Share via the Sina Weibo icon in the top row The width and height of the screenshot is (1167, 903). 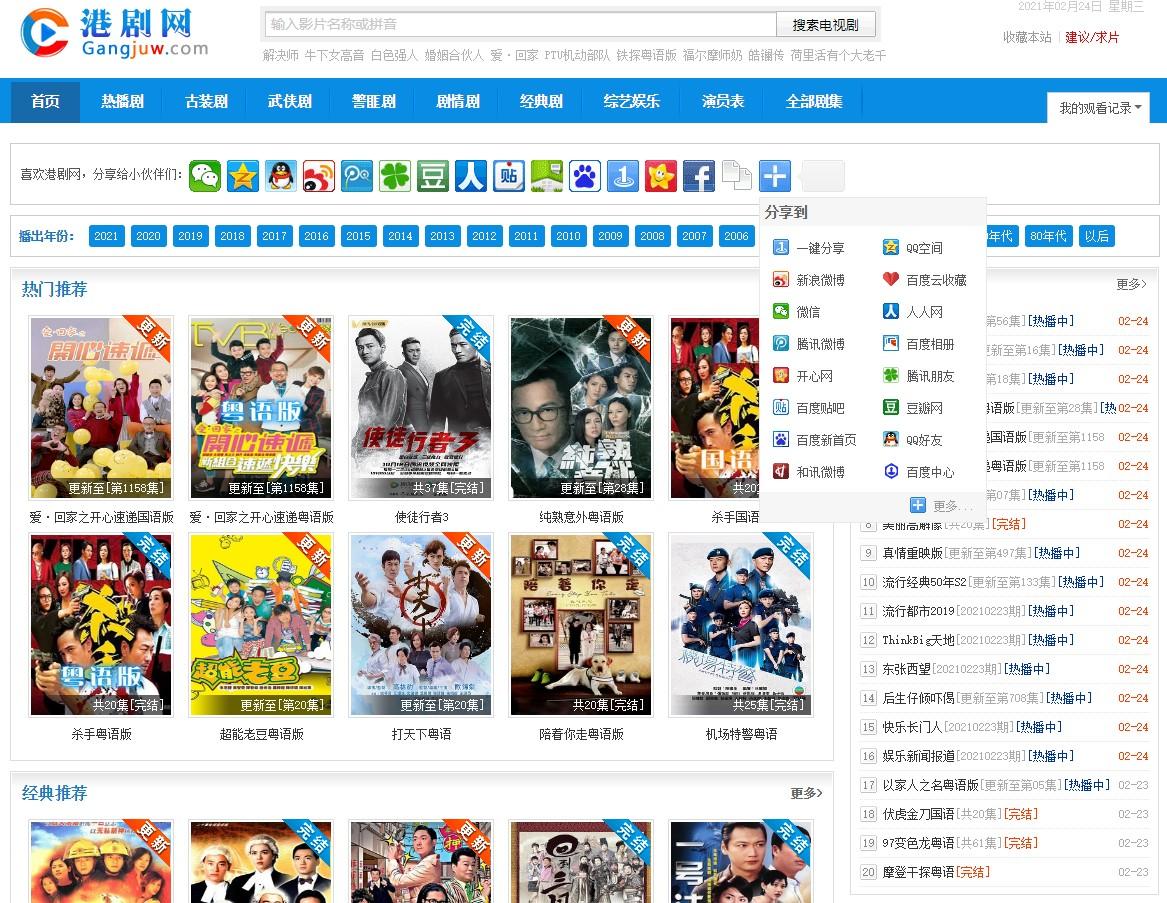(x=319, y=176)
